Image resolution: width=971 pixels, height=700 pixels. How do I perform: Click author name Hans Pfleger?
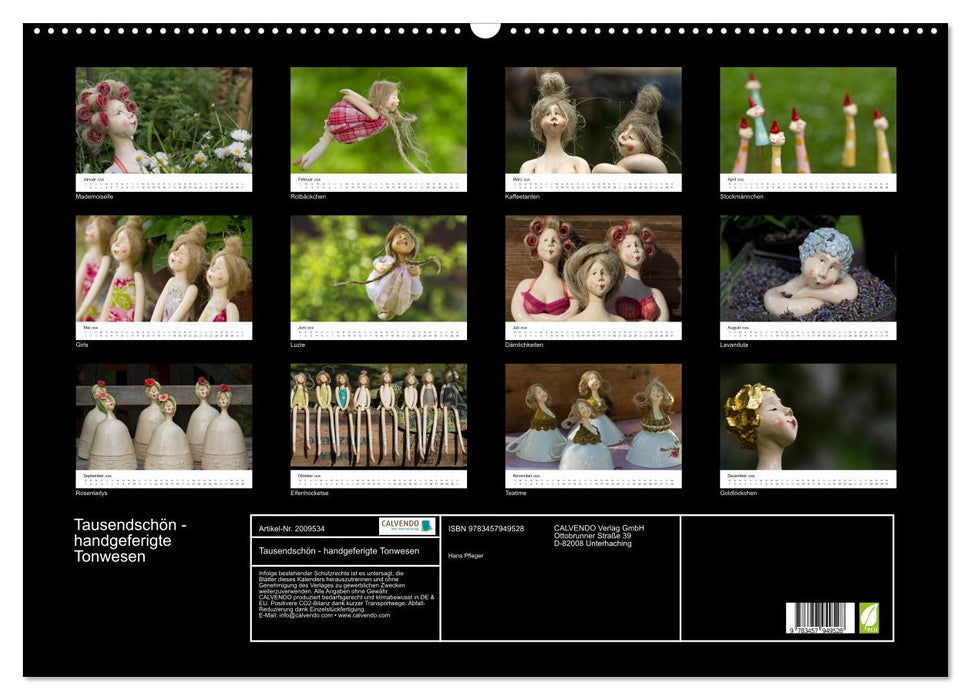click(465, 555)
